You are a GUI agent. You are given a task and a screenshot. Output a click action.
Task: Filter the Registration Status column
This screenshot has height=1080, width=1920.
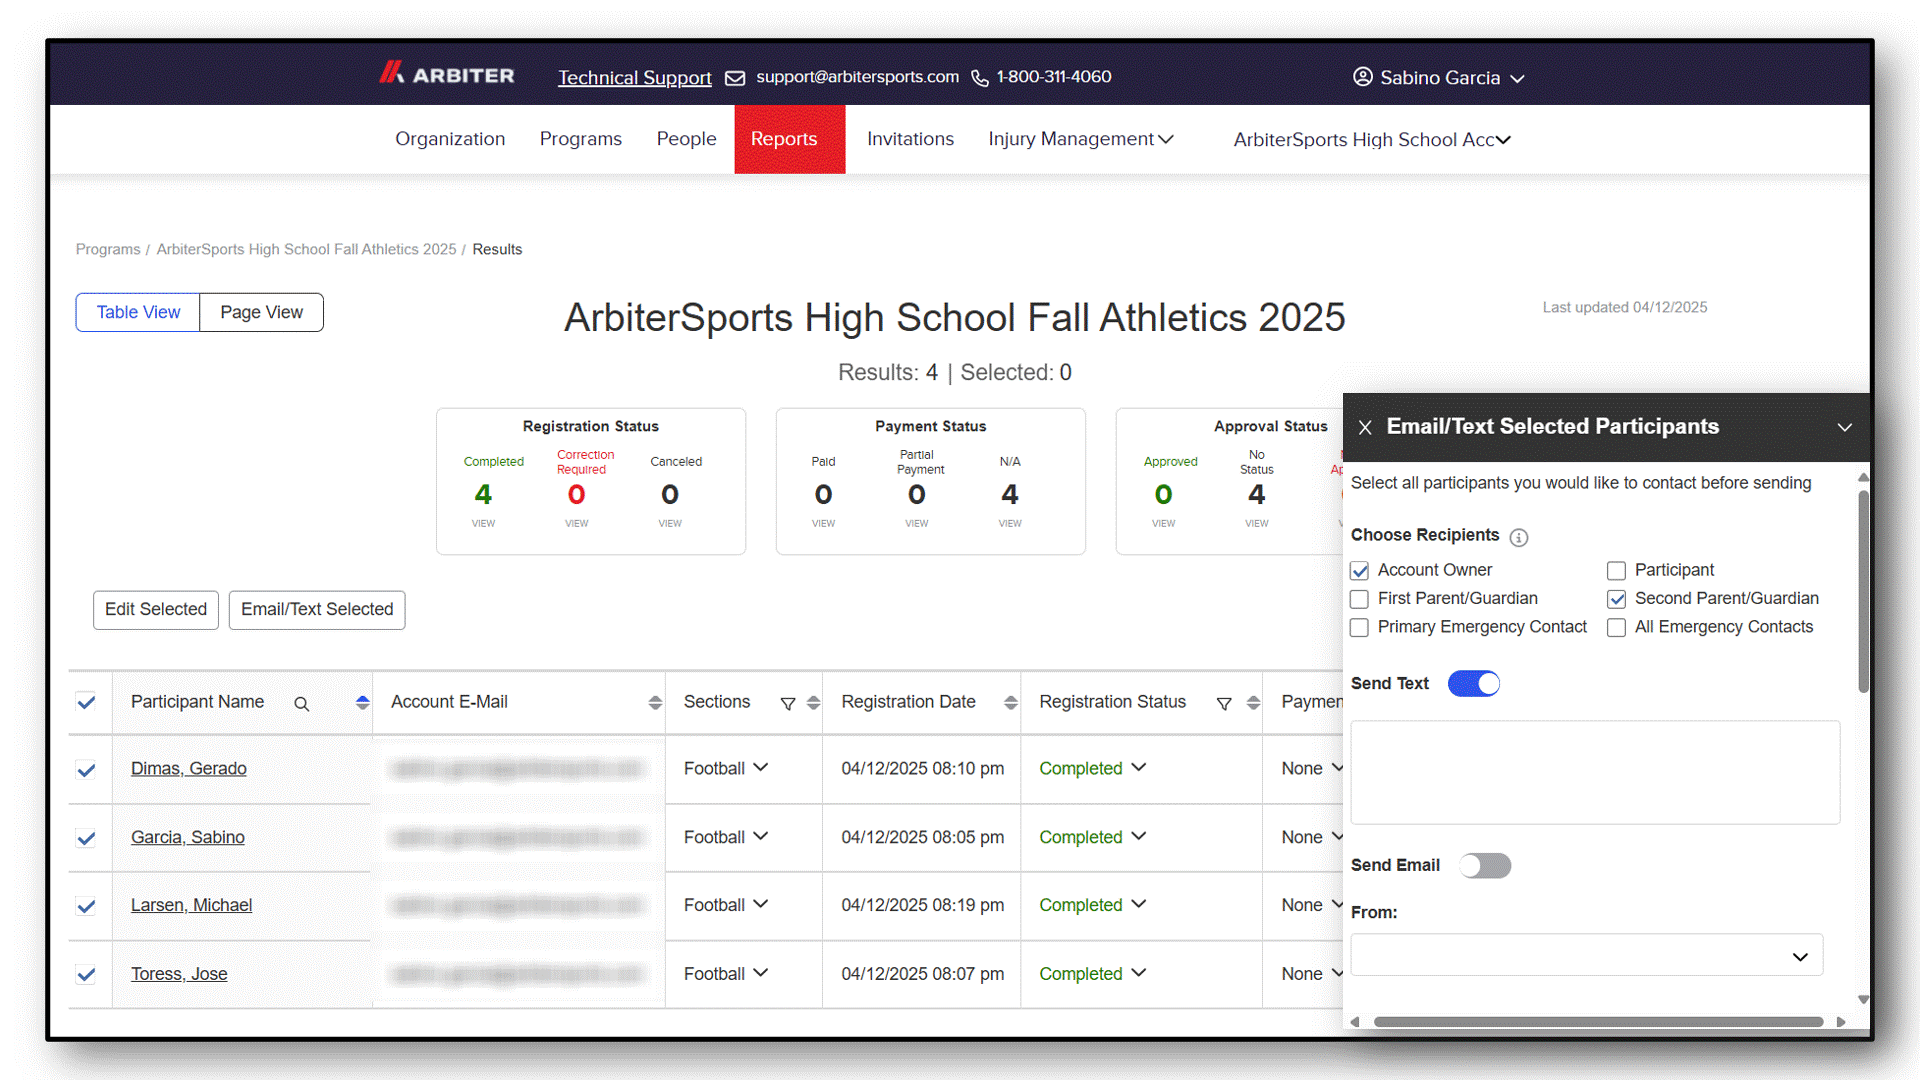click(x=1224, y=704)
